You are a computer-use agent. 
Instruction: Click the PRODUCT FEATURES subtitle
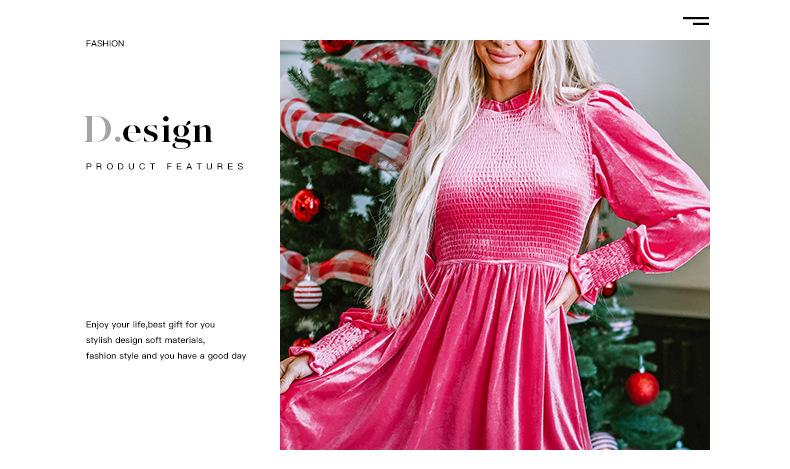[x=165, y=166]
